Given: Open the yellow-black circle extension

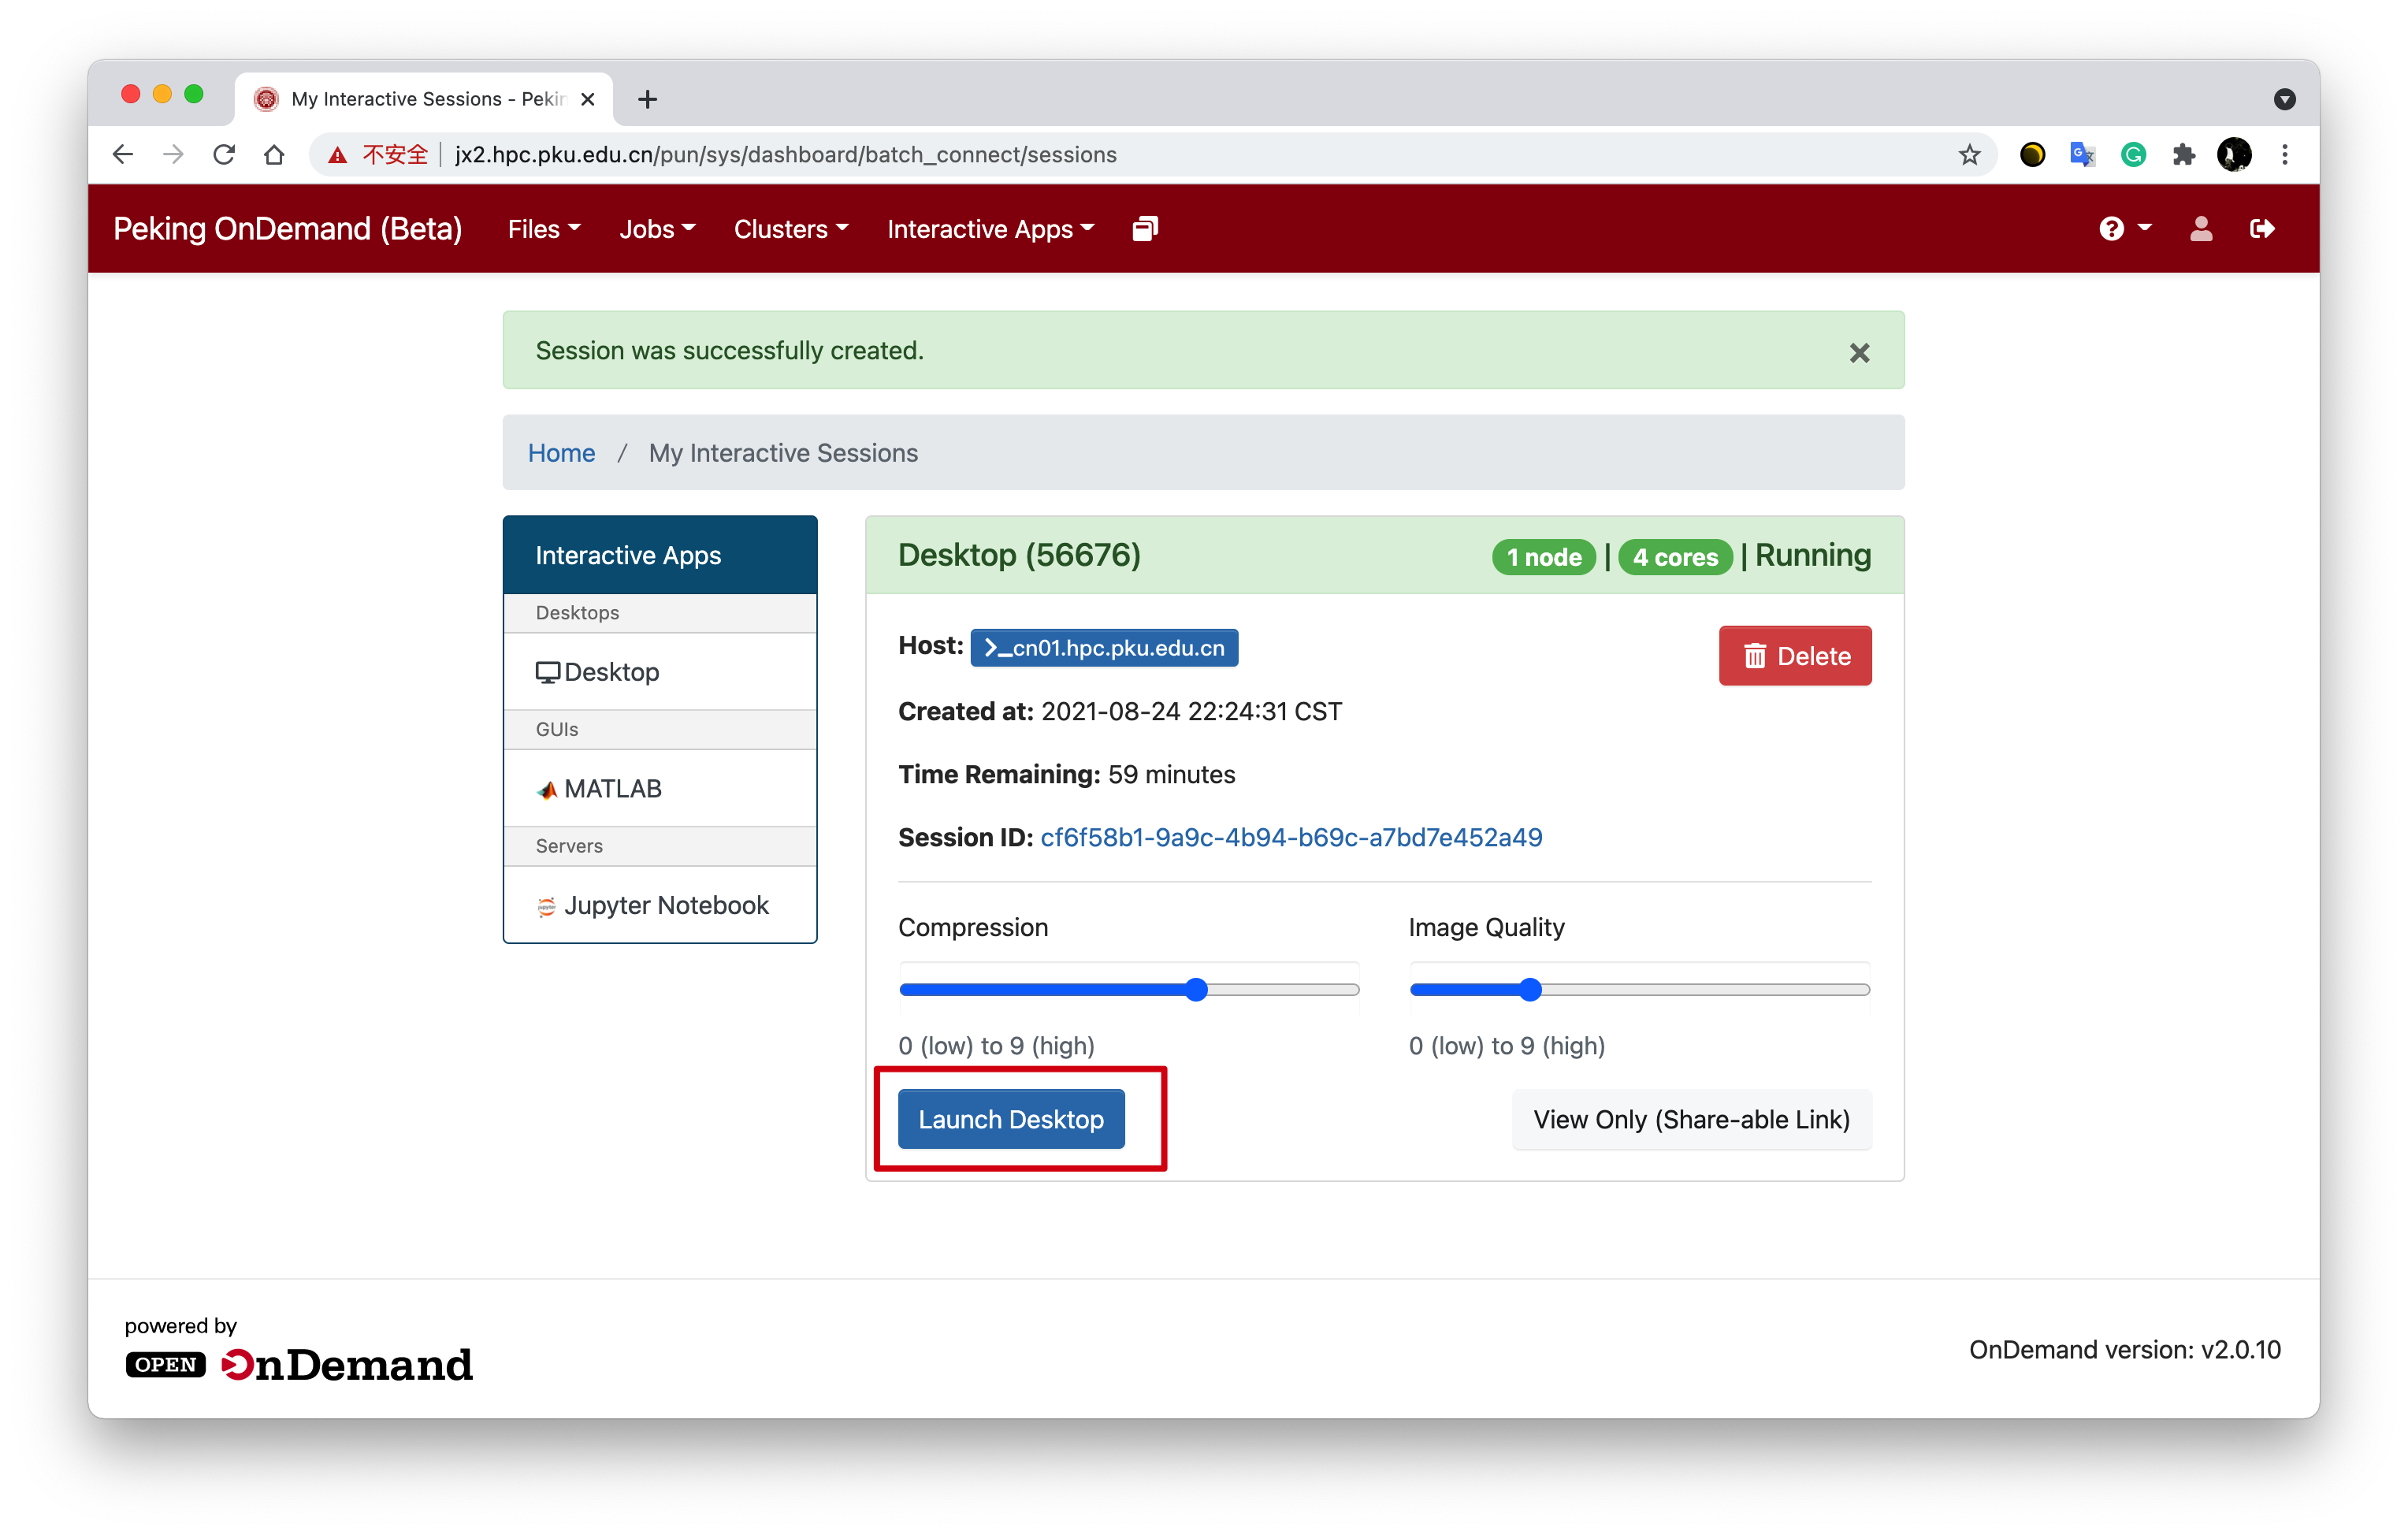Looking at the screenshot, I should tap(2032, 154).
